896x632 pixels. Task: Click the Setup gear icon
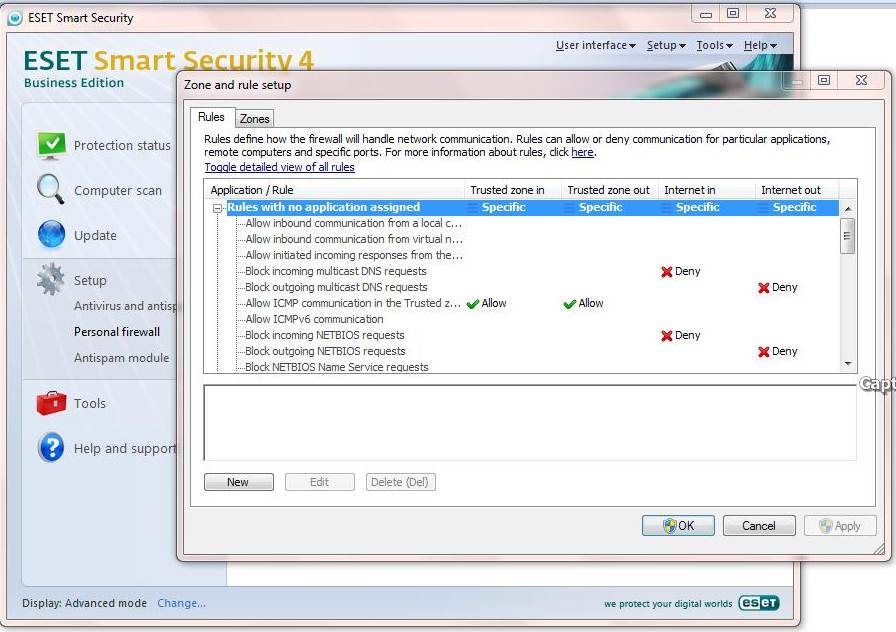pos(50,279)
